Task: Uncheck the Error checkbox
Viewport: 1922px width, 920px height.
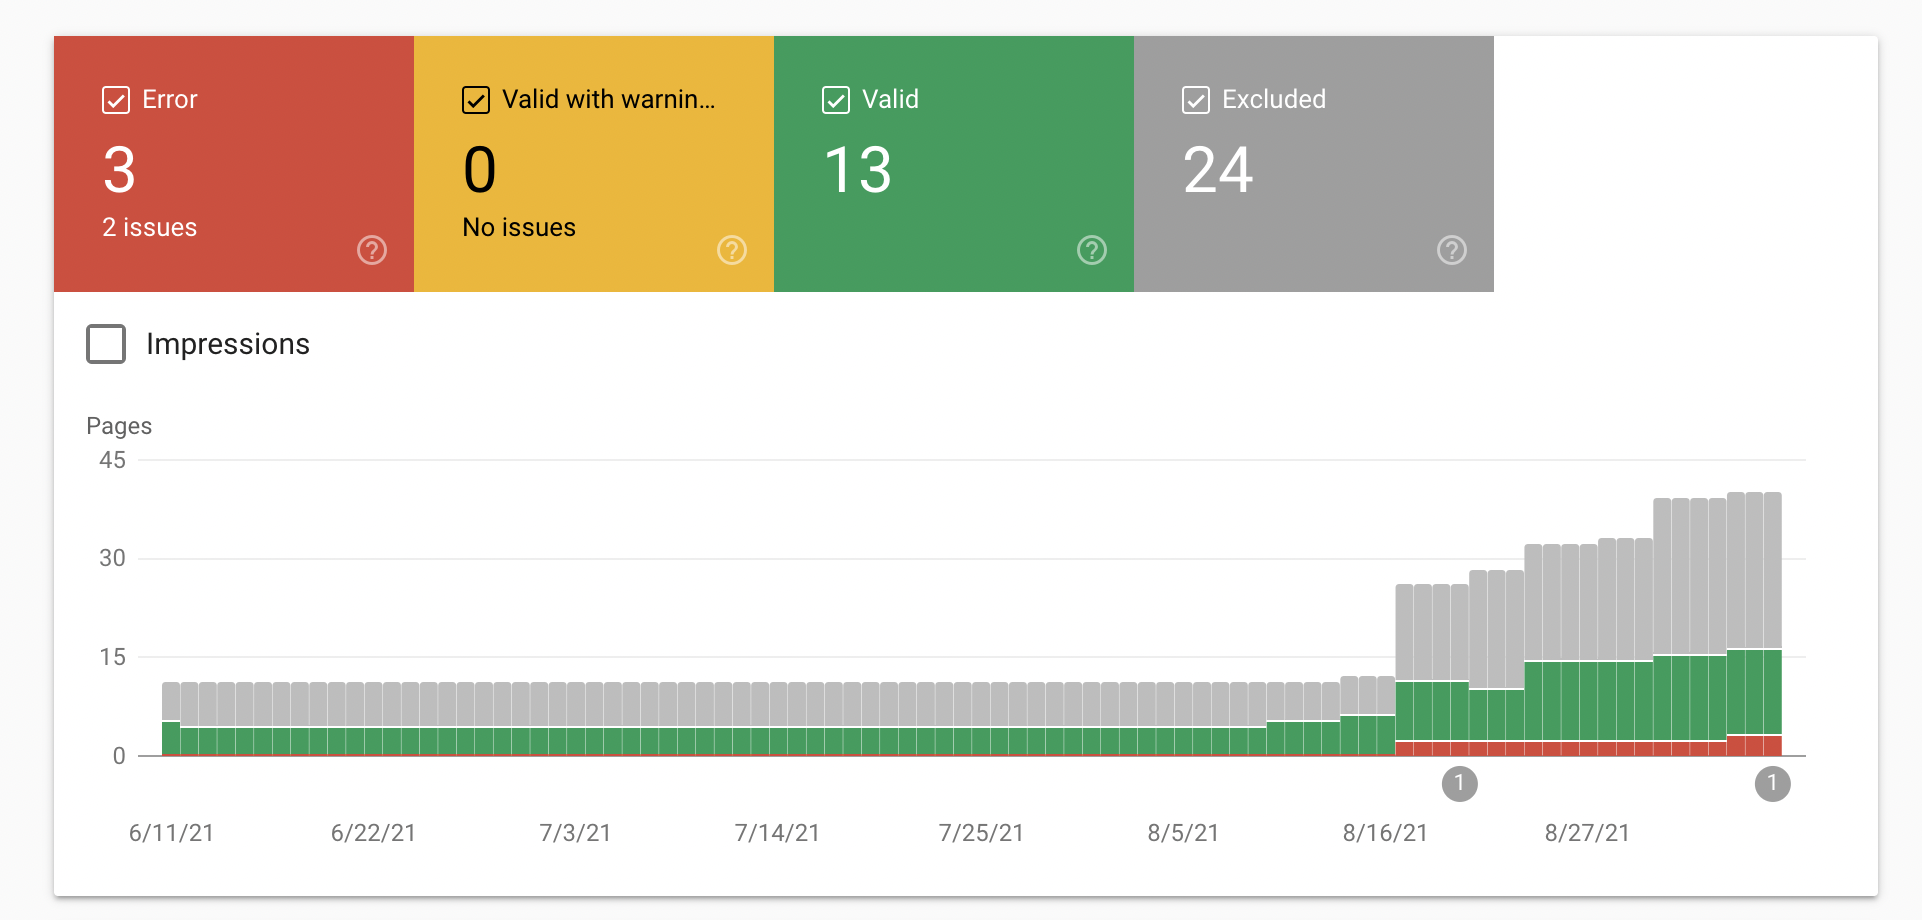Action: 116,100
